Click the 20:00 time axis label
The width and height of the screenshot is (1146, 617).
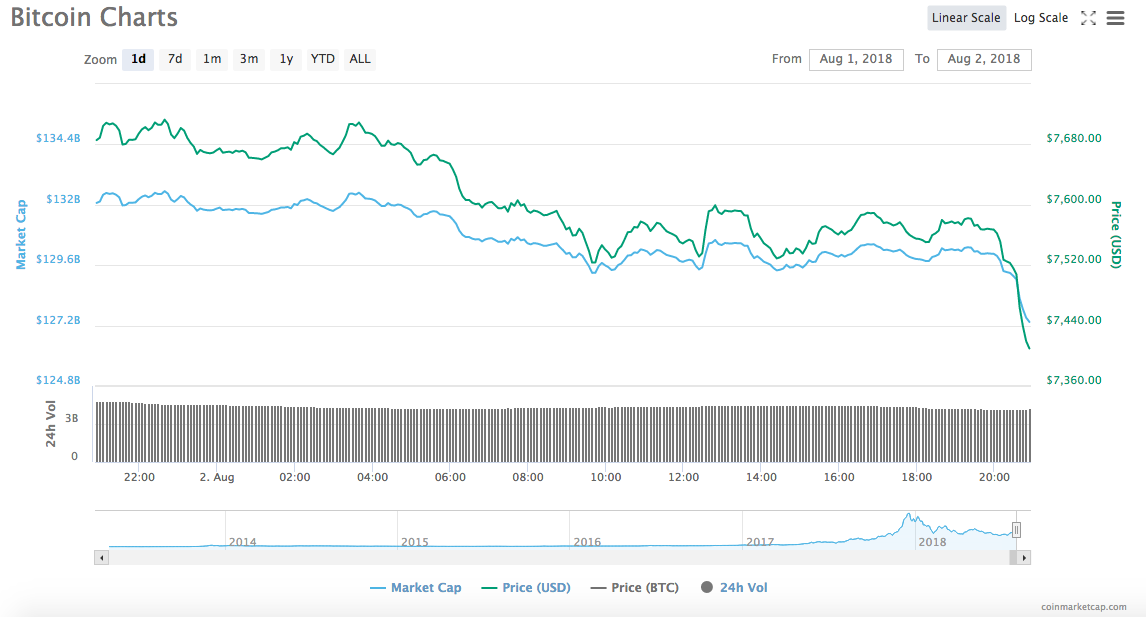click(x=994, y=477)
